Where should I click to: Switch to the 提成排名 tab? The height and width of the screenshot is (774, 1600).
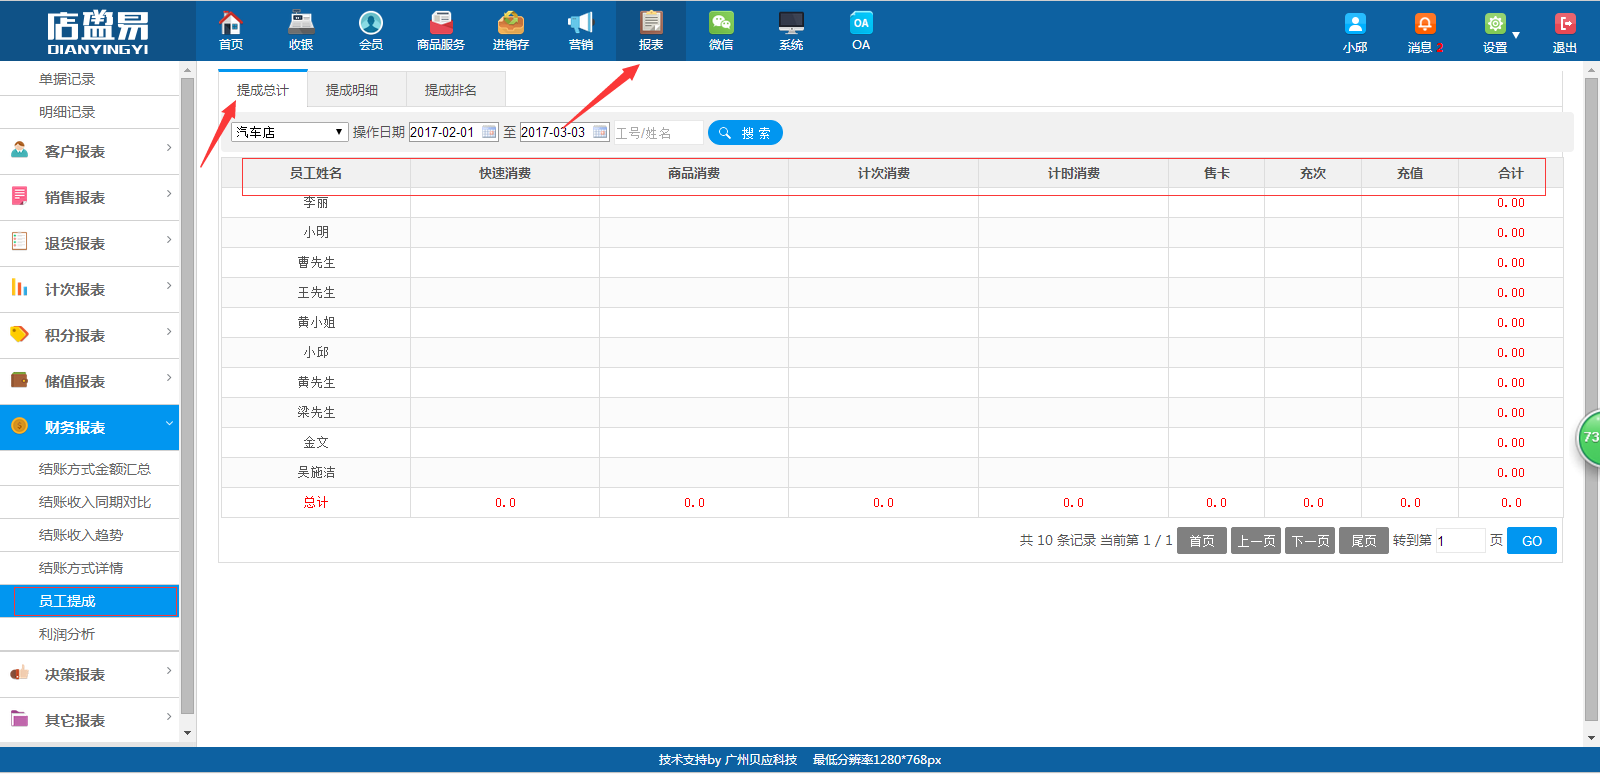coord(451,90)
